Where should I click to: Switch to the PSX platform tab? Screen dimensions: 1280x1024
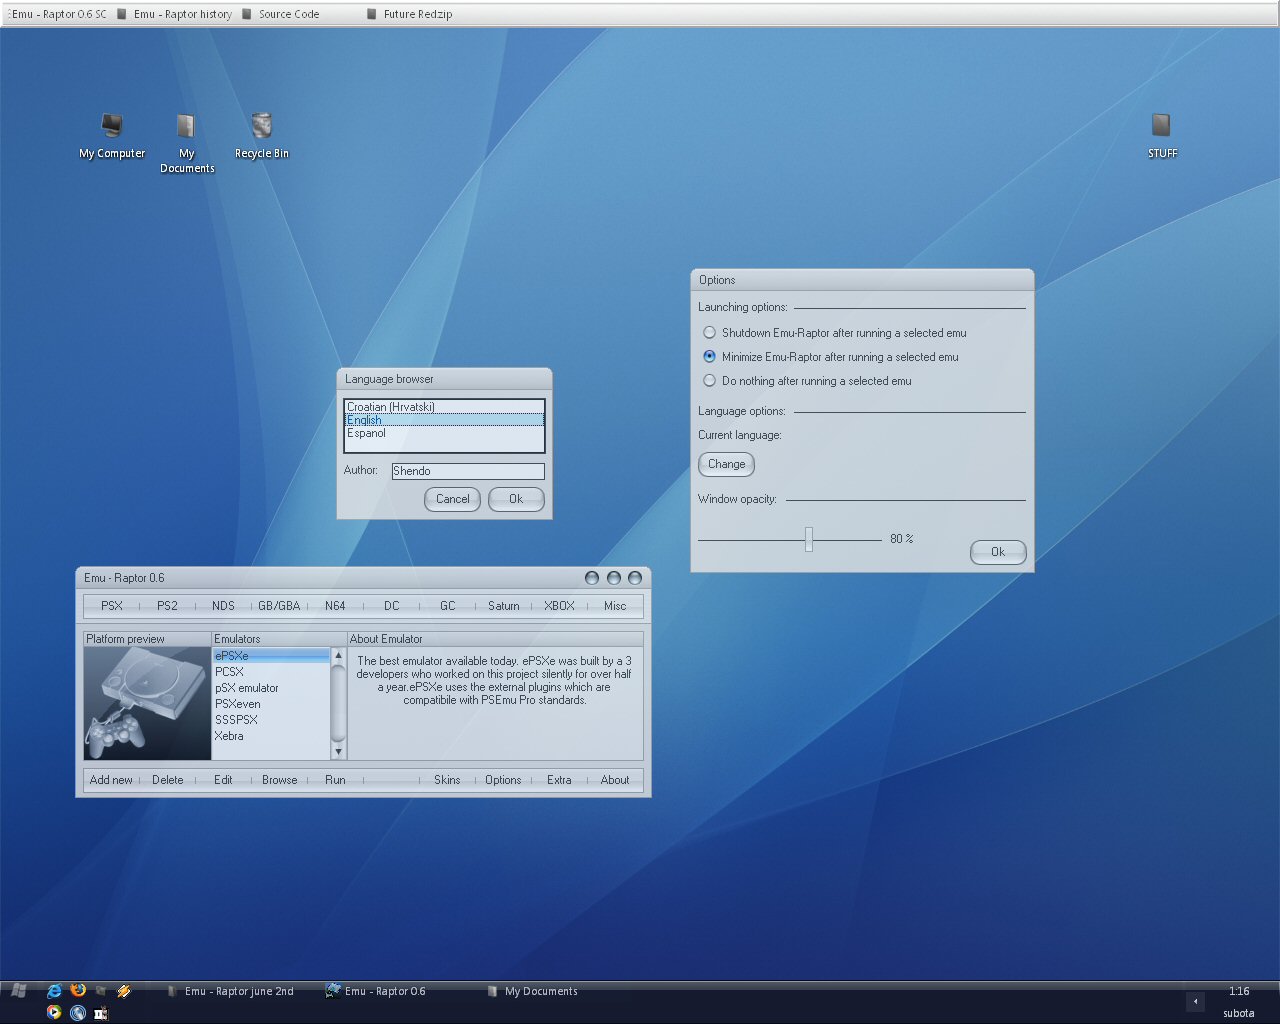click(112, 606)
